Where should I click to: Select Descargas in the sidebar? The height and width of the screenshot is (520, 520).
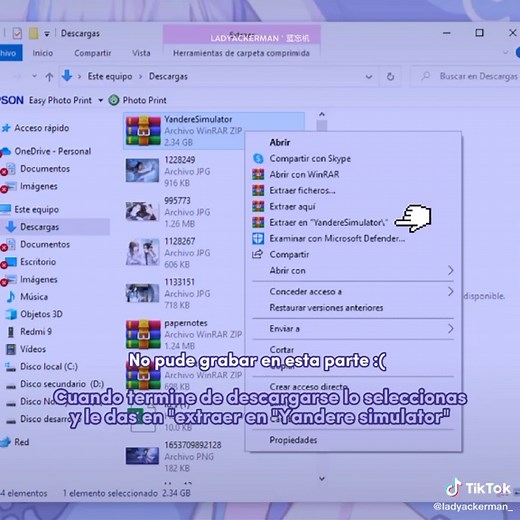point(39,227)
